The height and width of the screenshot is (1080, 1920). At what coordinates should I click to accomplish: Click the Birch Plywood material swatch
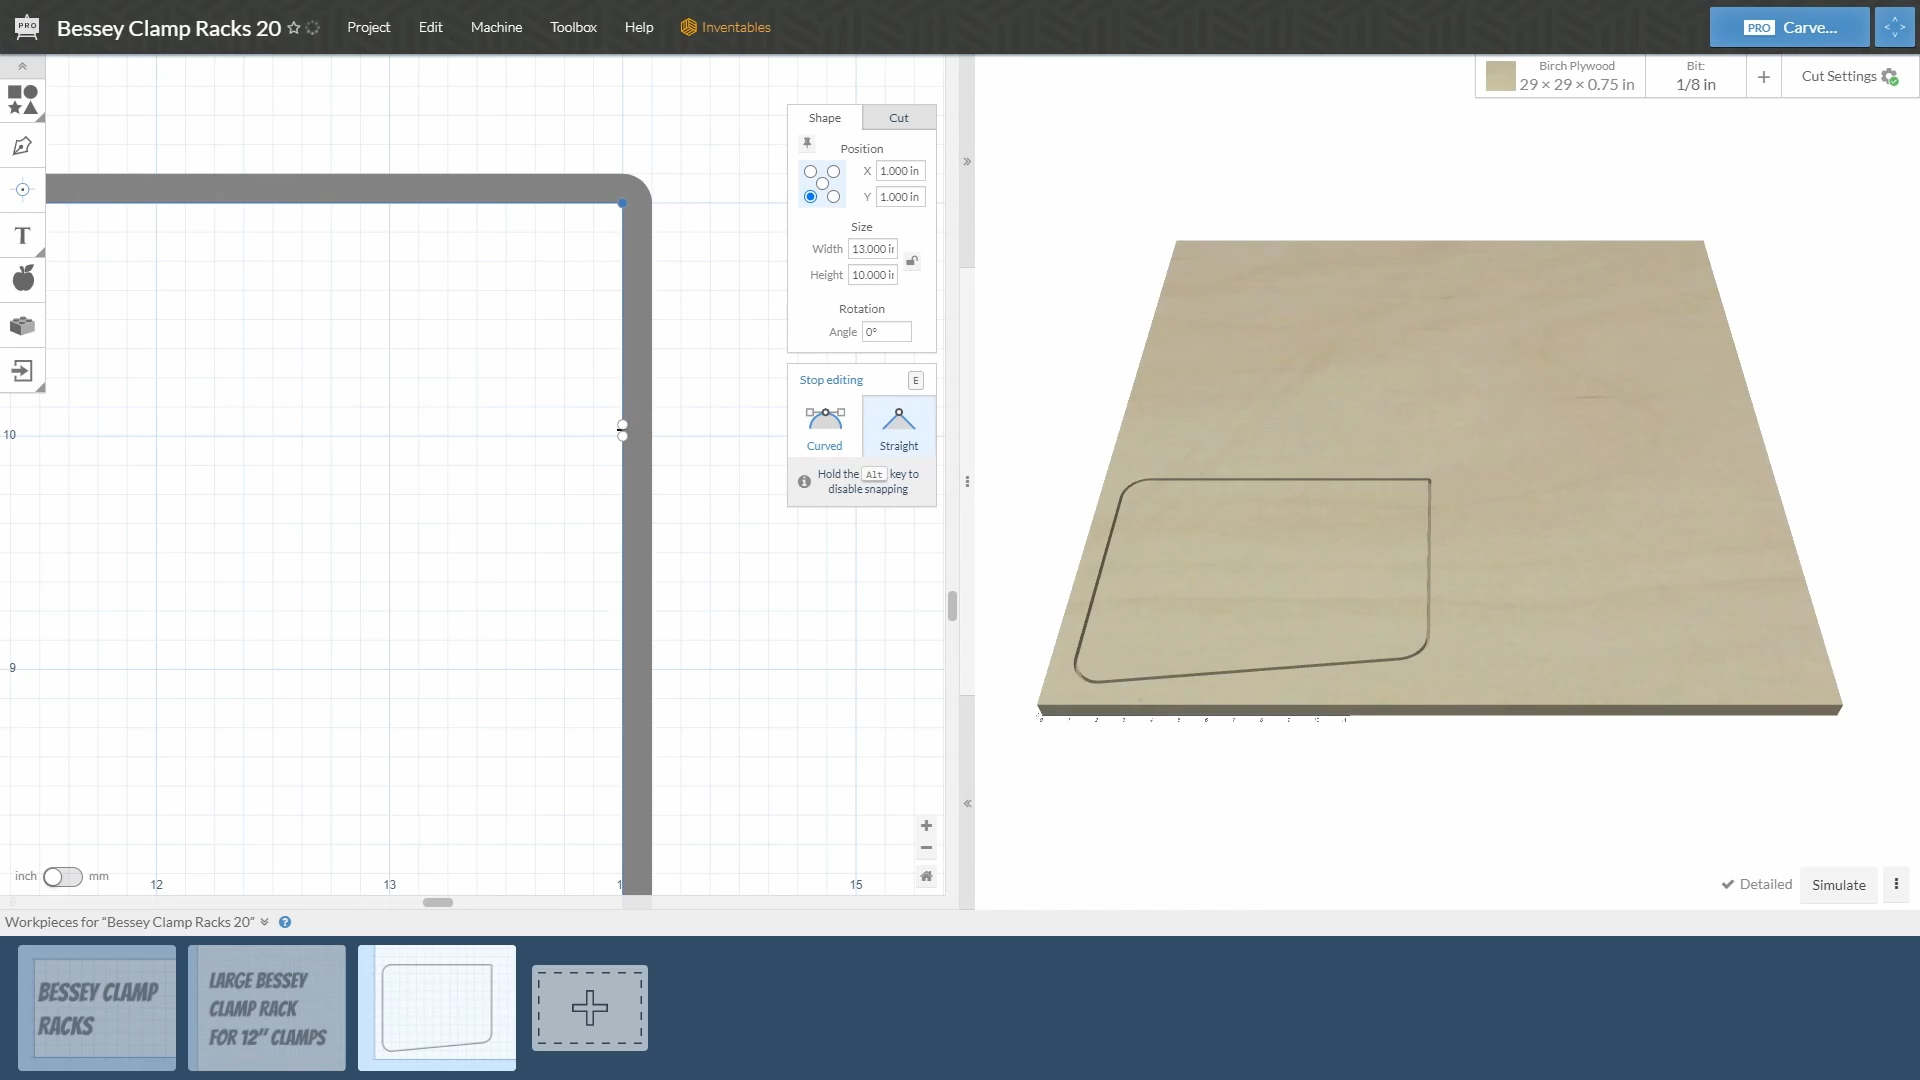[1500, 77]
